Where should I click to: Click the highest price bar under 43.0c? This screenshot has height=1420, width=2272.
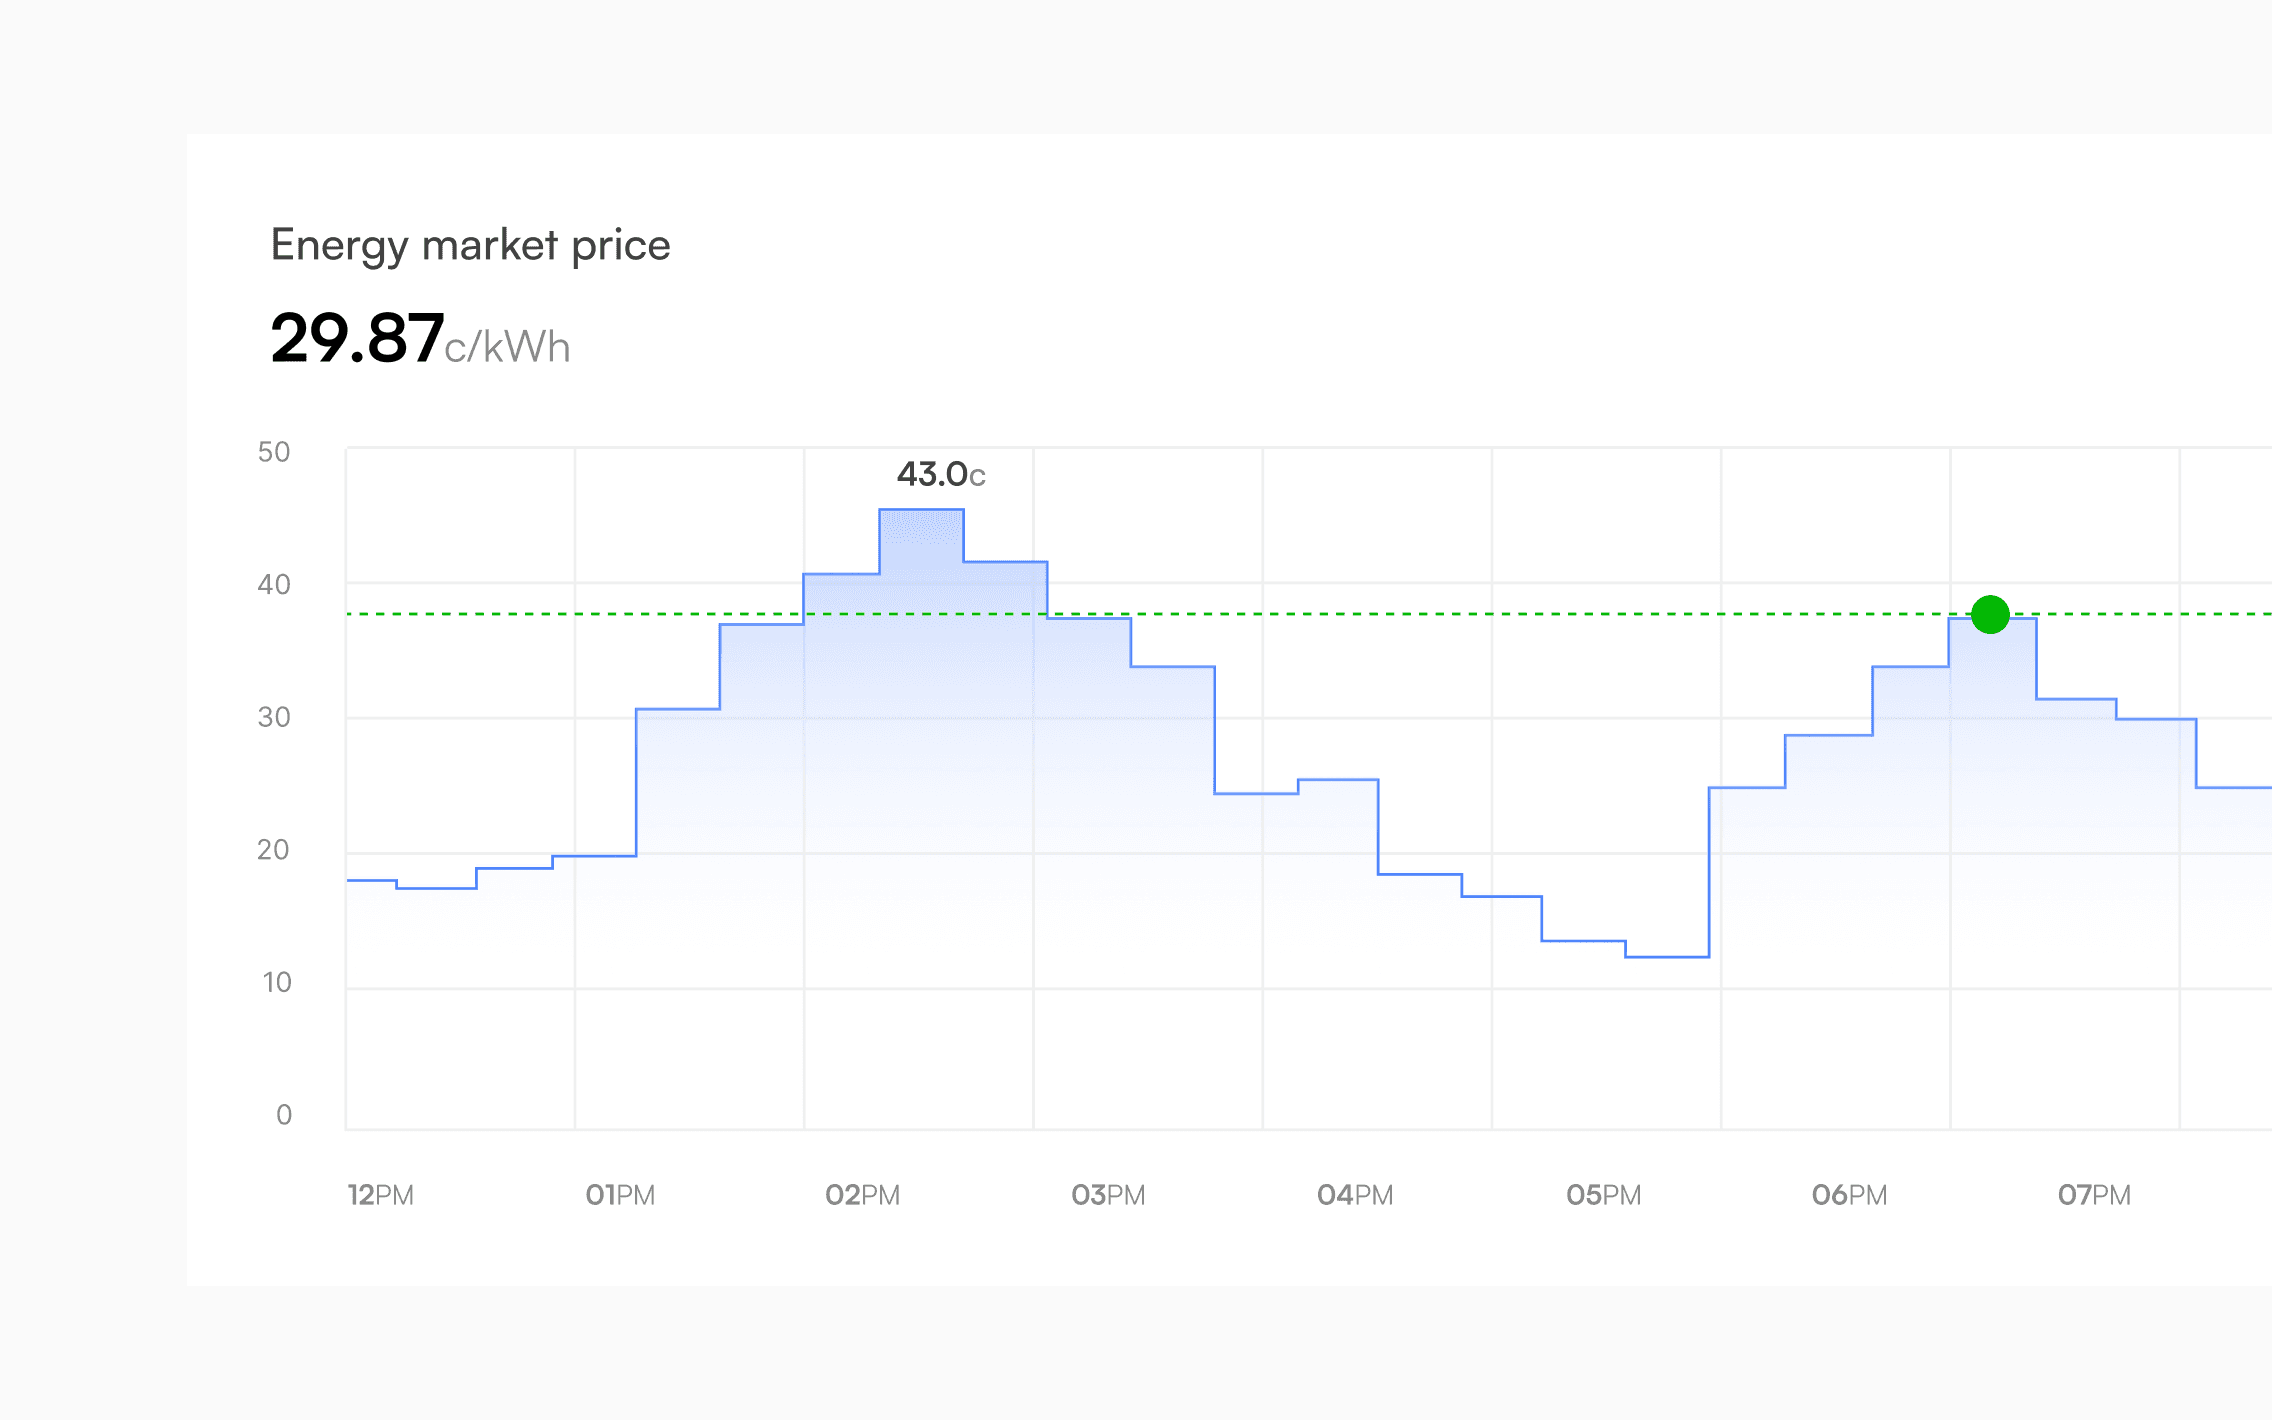(921, 818)
